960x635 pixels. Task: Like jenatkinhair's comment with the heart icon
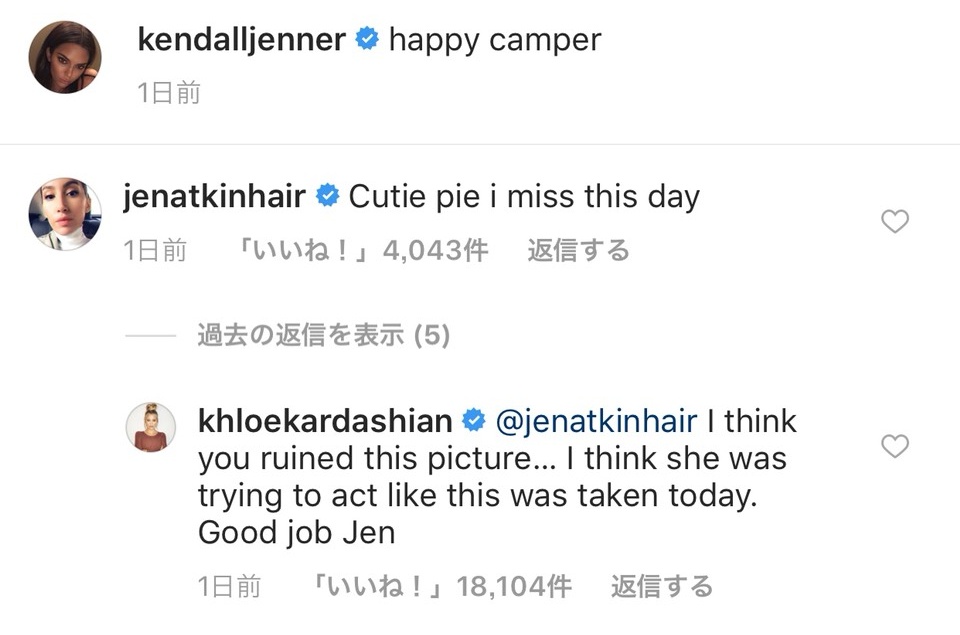[x=894, y=221]
